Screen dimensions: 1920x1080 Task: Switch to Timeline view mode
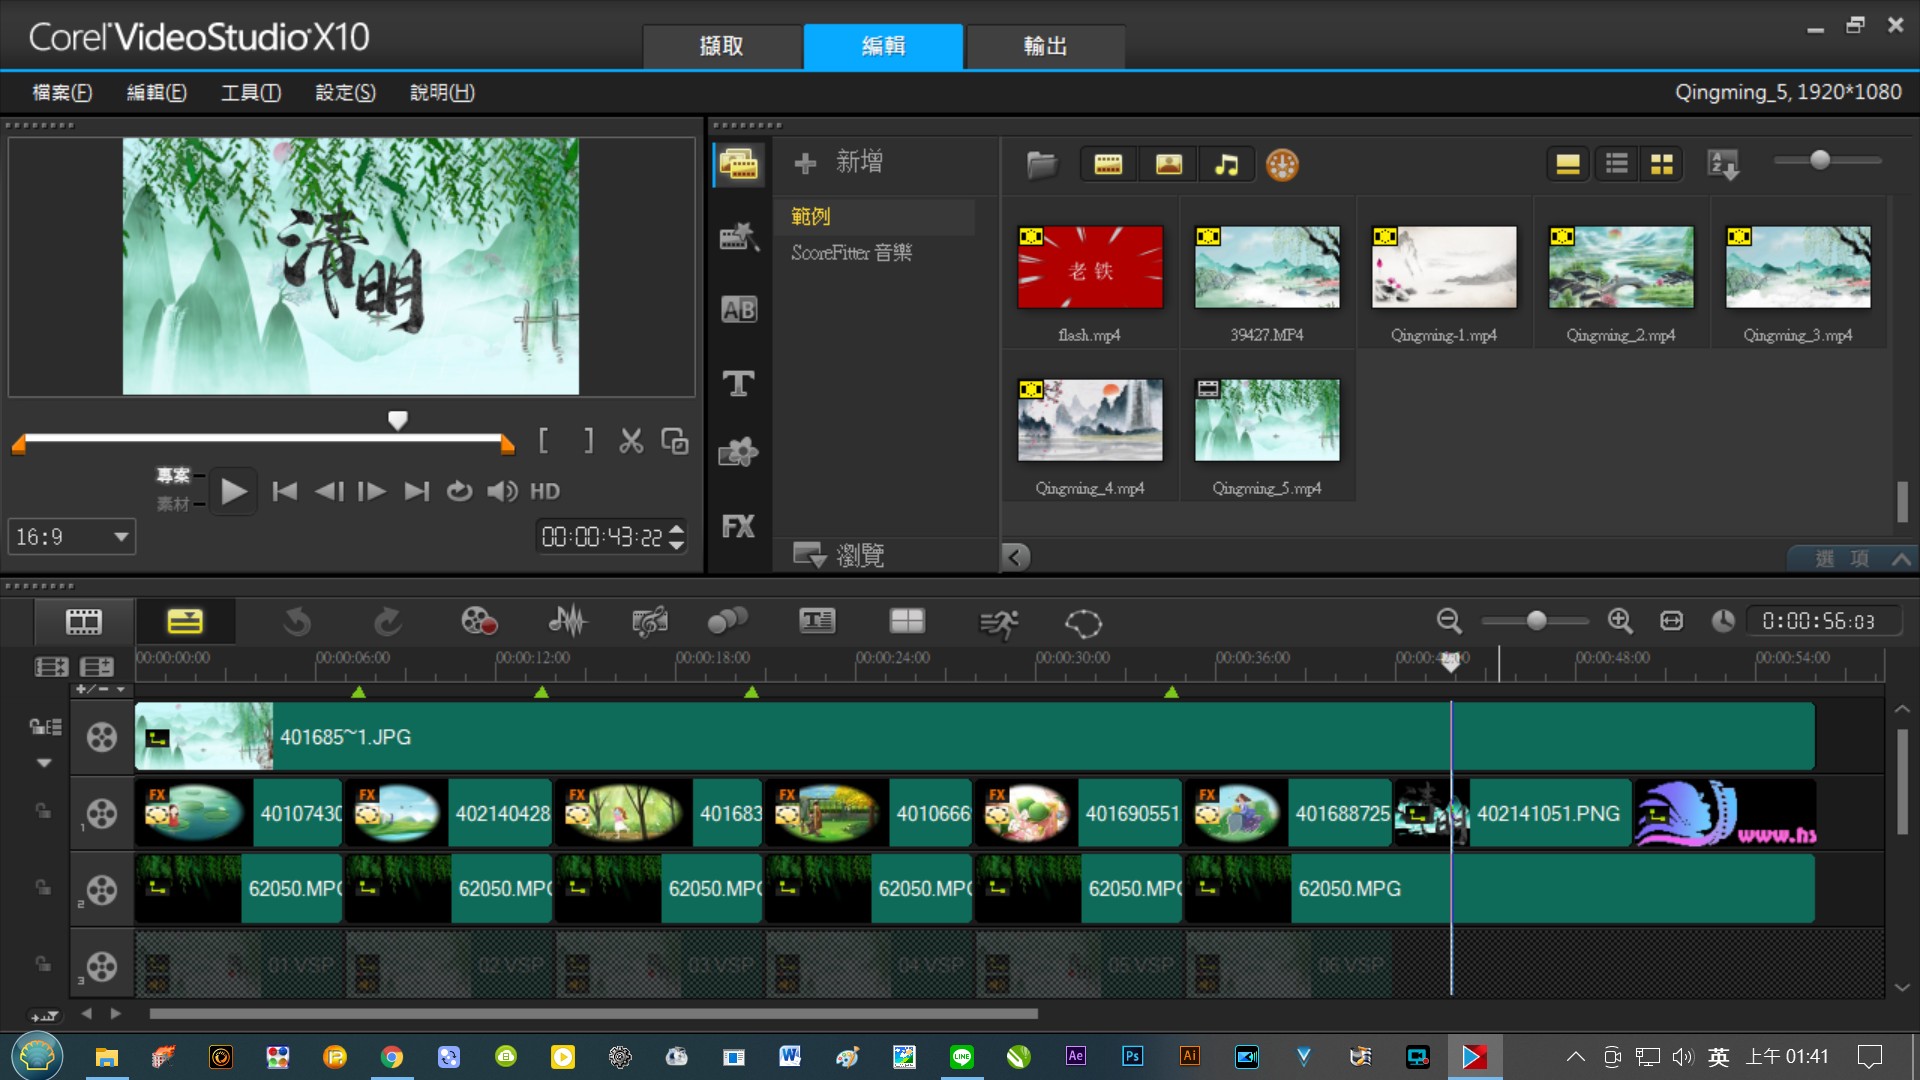point(185,622)
